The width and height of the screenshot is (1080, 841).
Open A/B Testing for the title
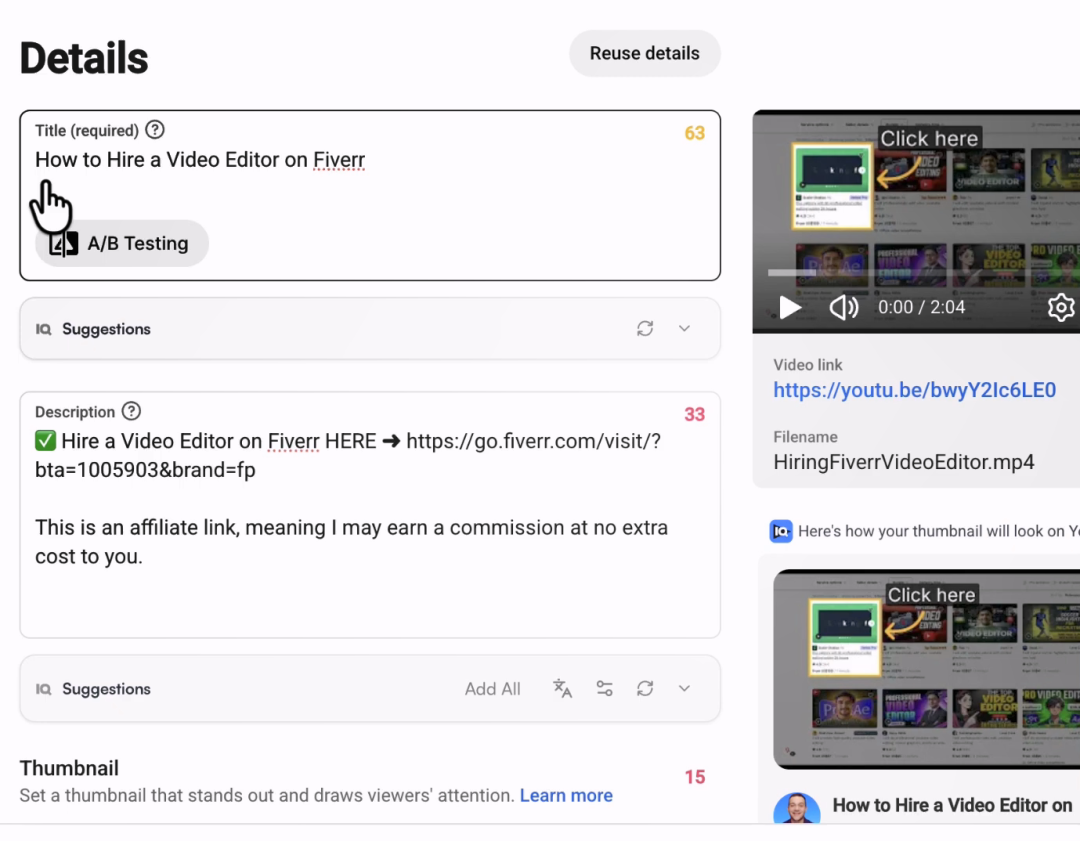pyautogui.click(x=121, y=243)
